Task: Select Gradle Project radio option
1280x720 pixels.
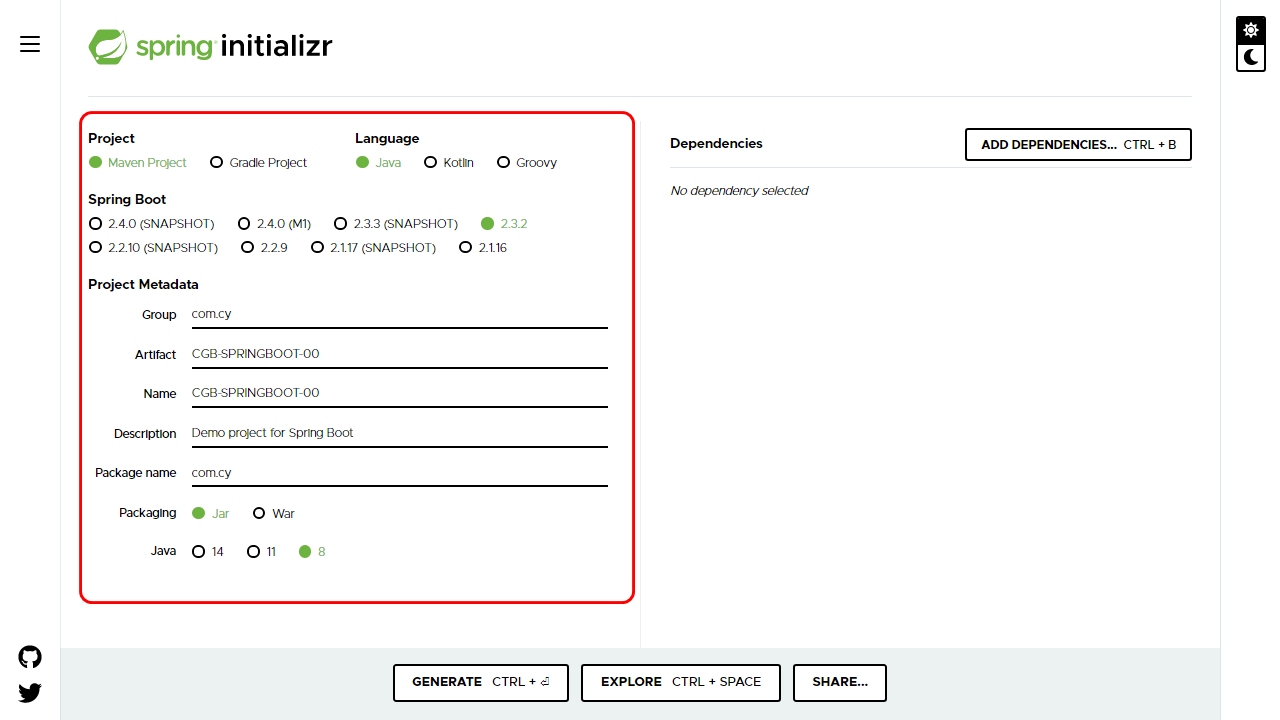Action: click(259, 162)
